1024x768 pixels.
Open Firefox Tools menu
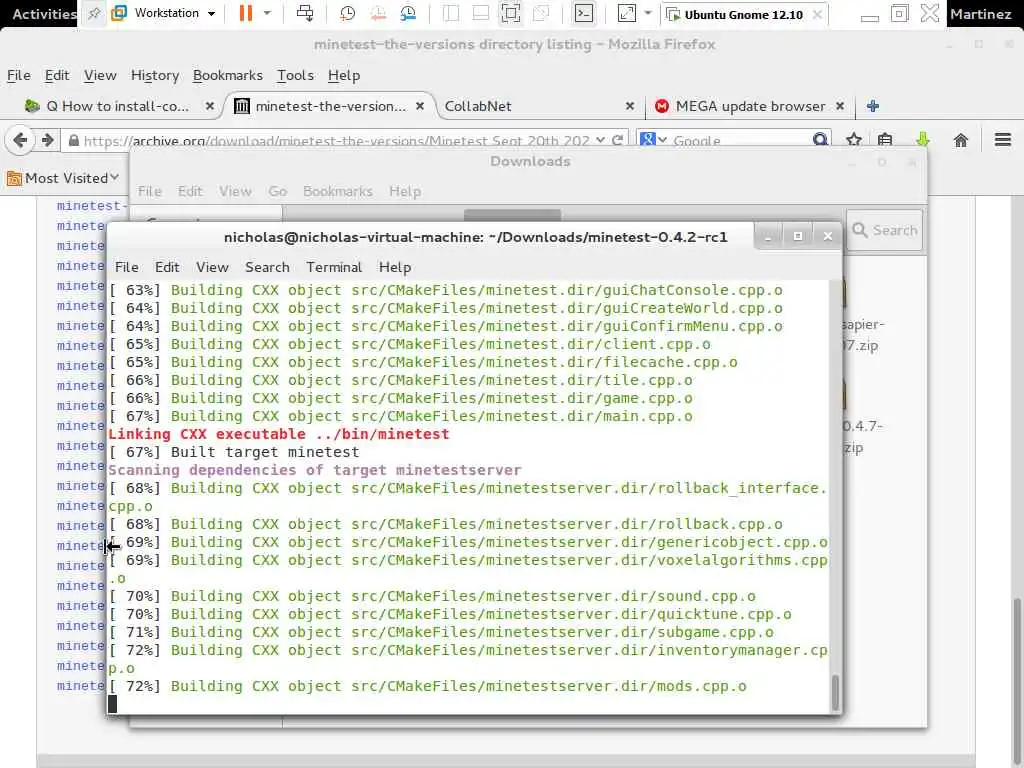tap(295, 75)
